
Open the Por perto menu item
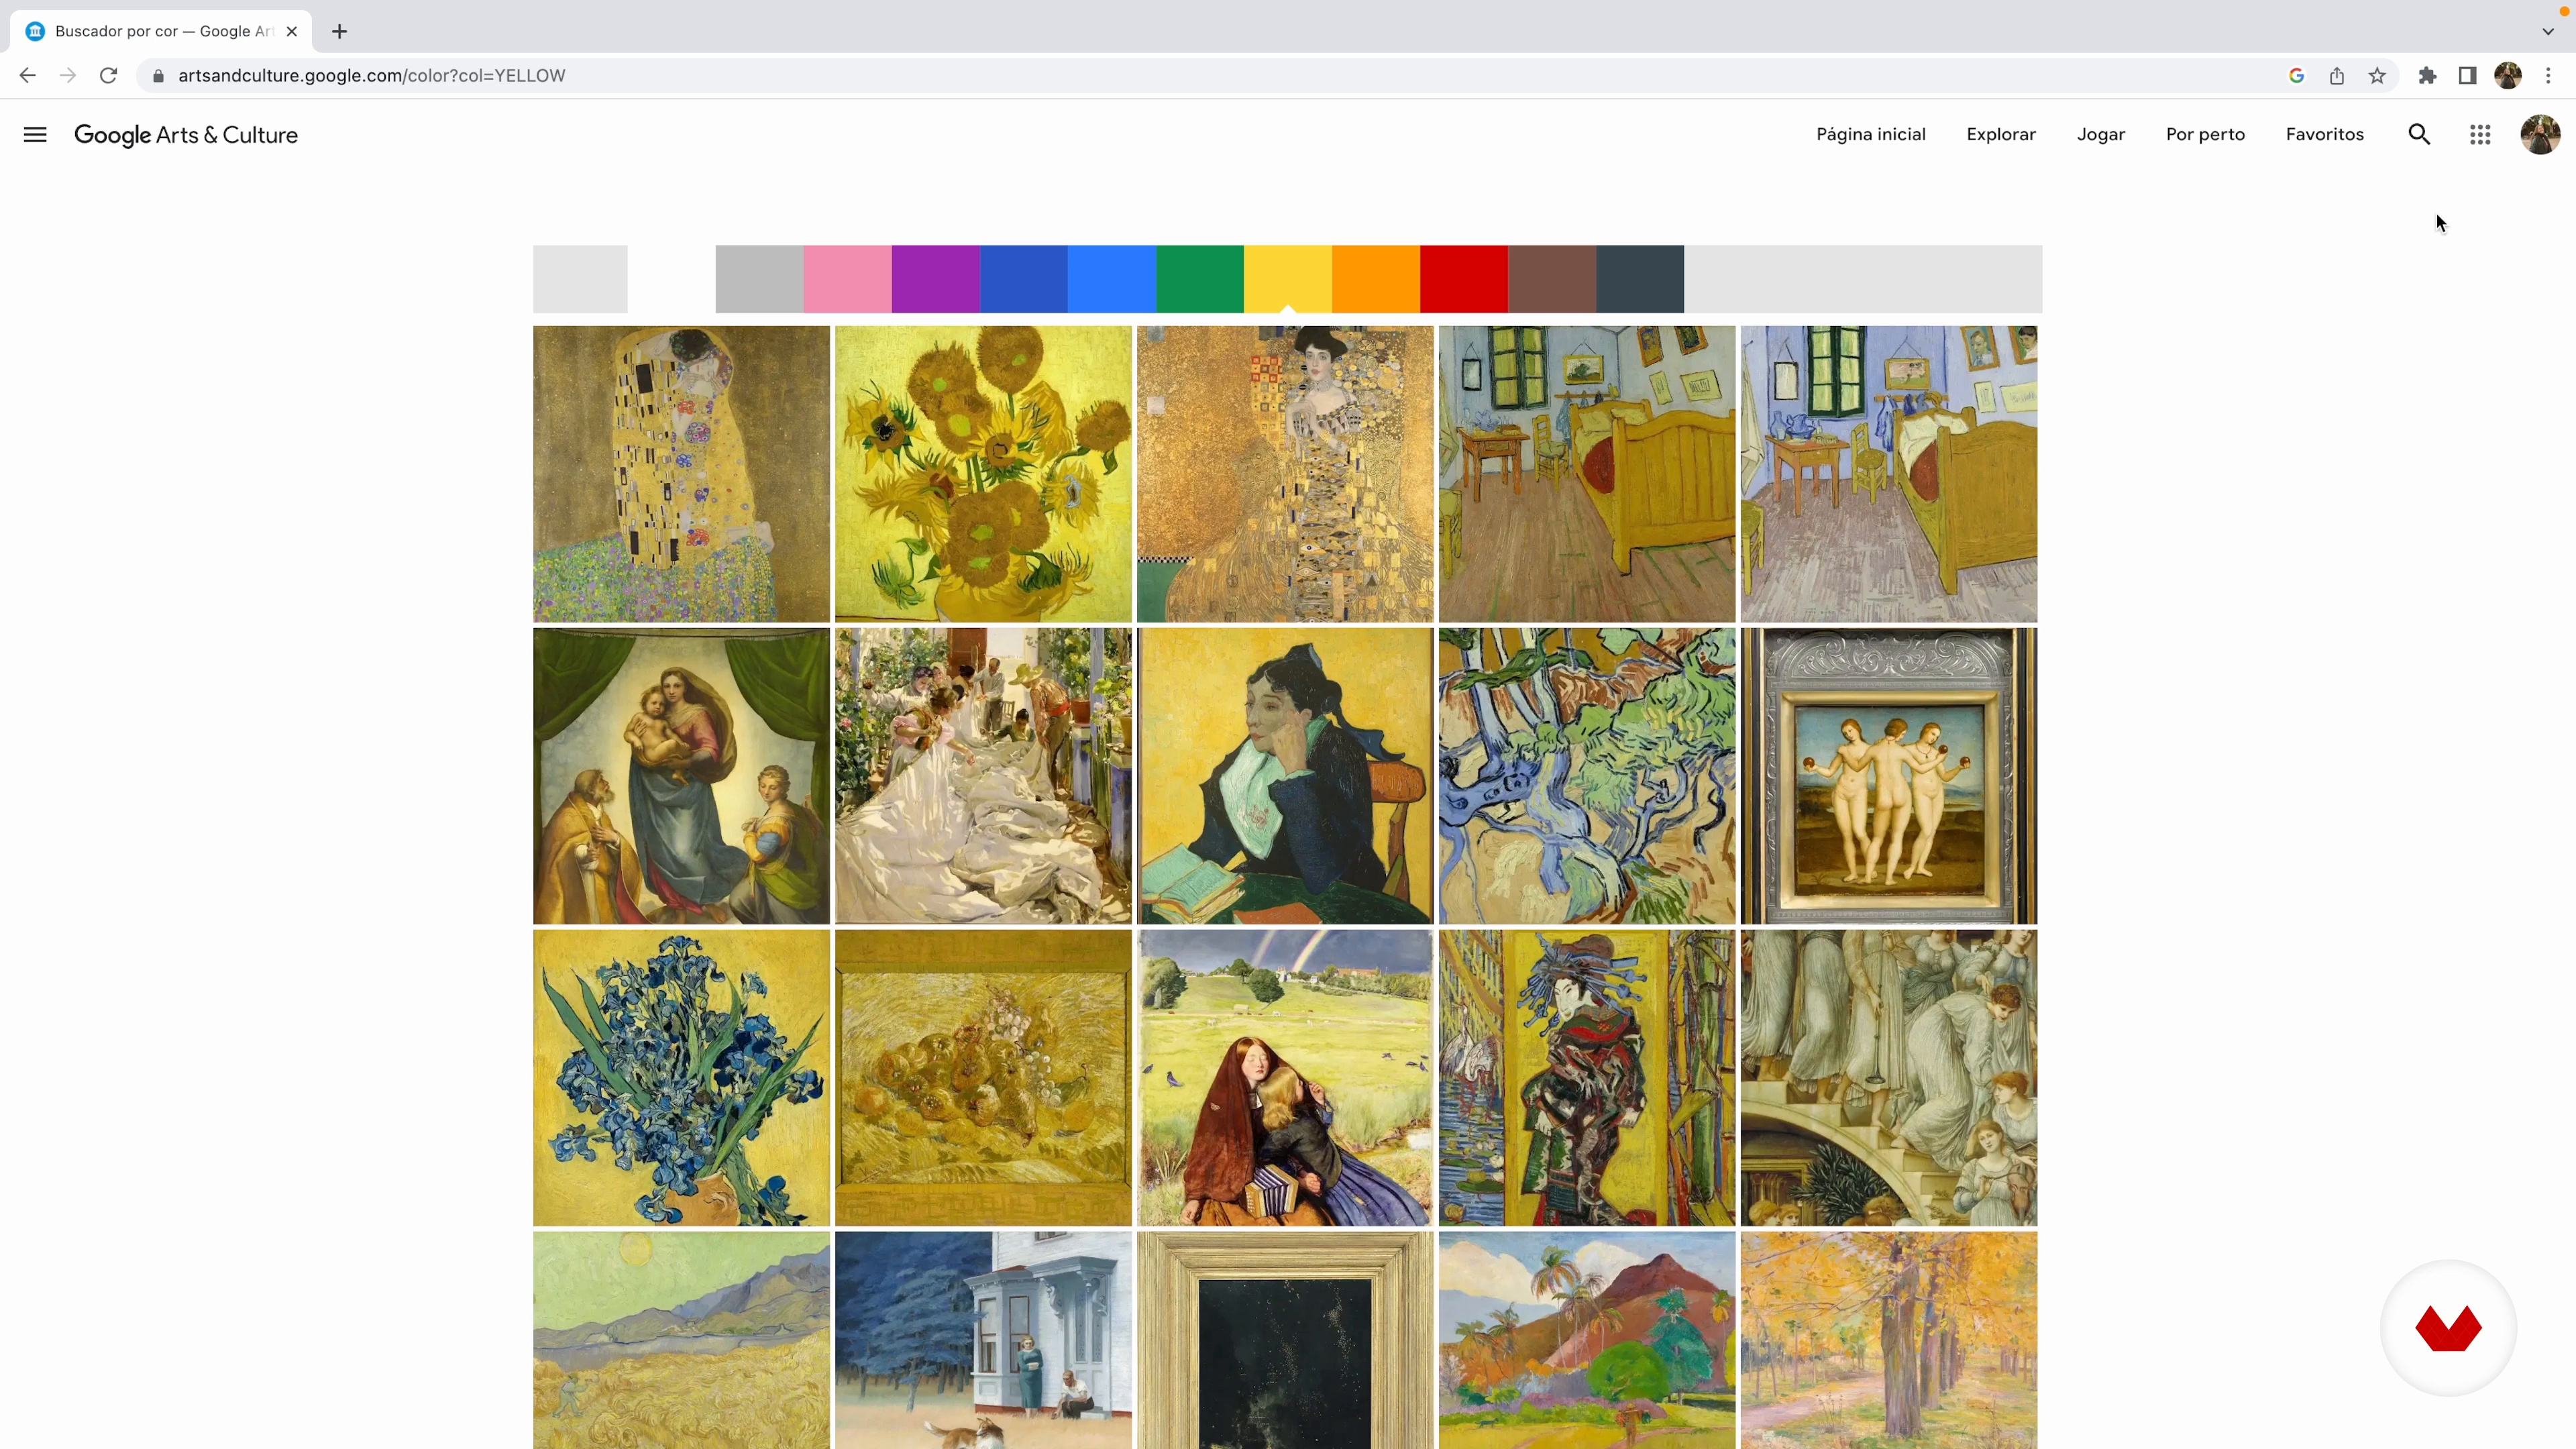click(2205, 135)
